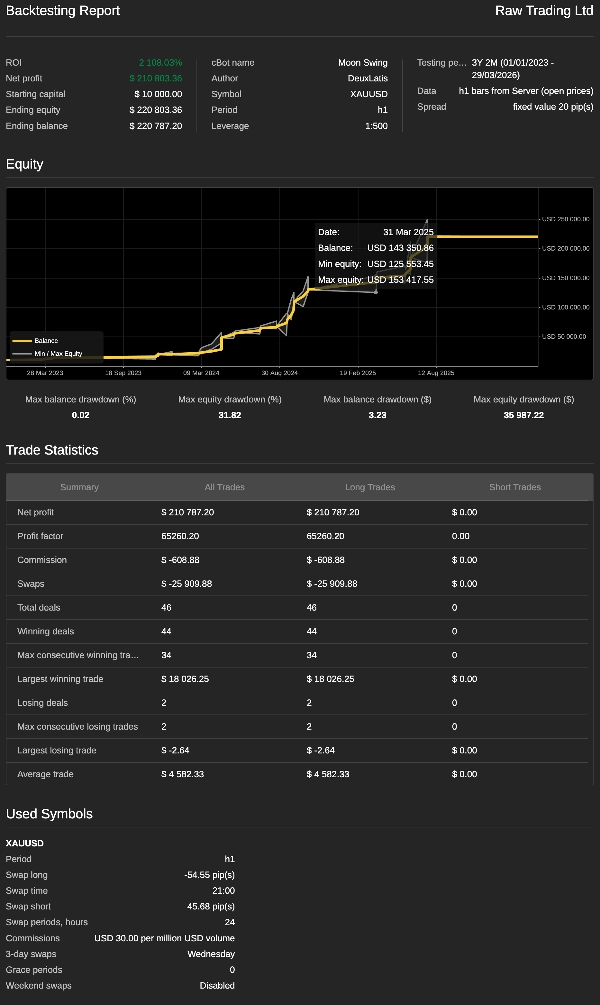Screen dimensions: 600x1005
Task: Click the XAUUSD heading under Used Symbols
Action: tap(25, 843)
